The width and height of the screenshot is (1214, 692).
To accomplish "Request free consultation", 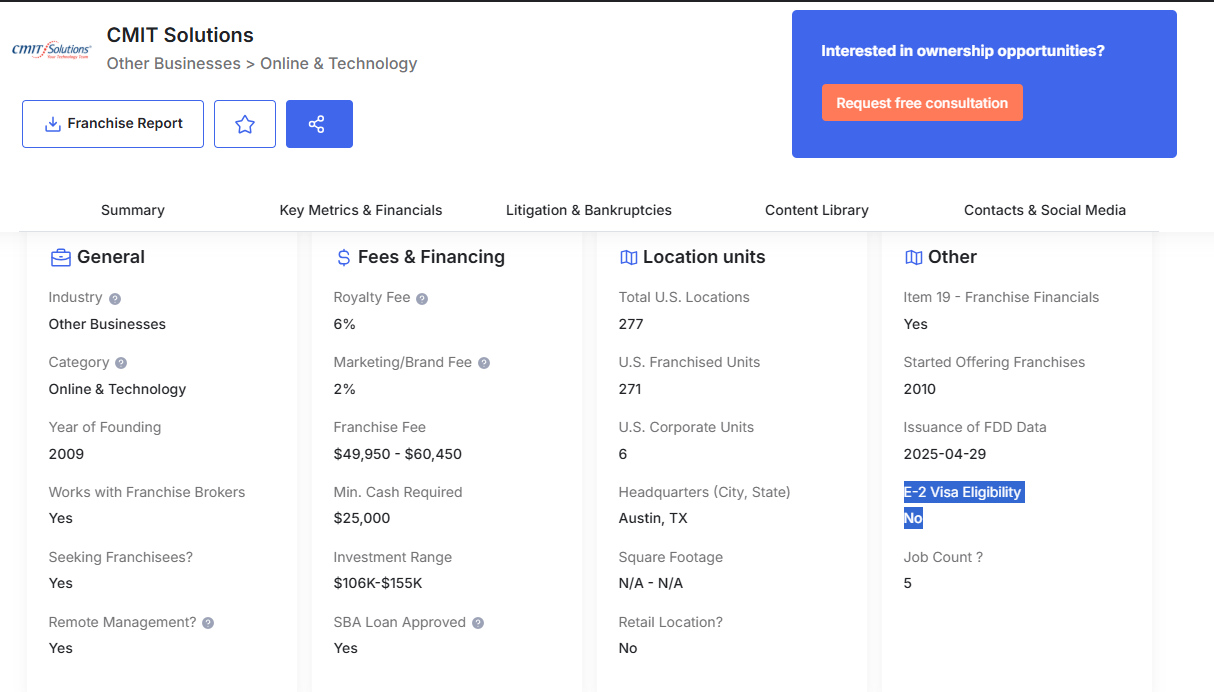I will point(922,103).
